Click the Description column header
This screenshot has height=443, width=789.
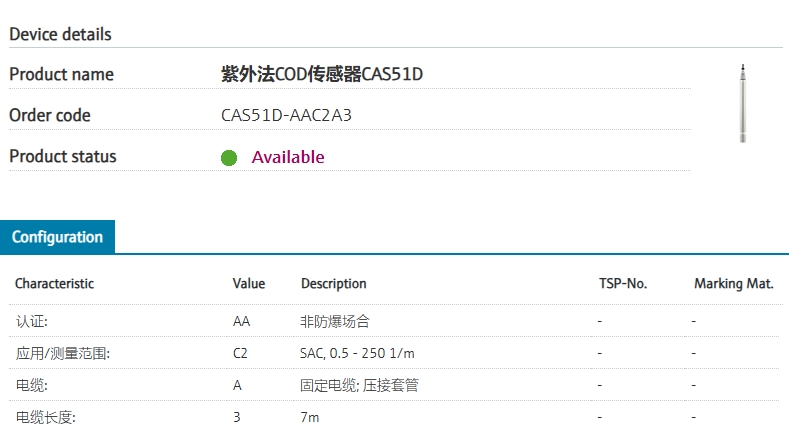tap(334, 284)
